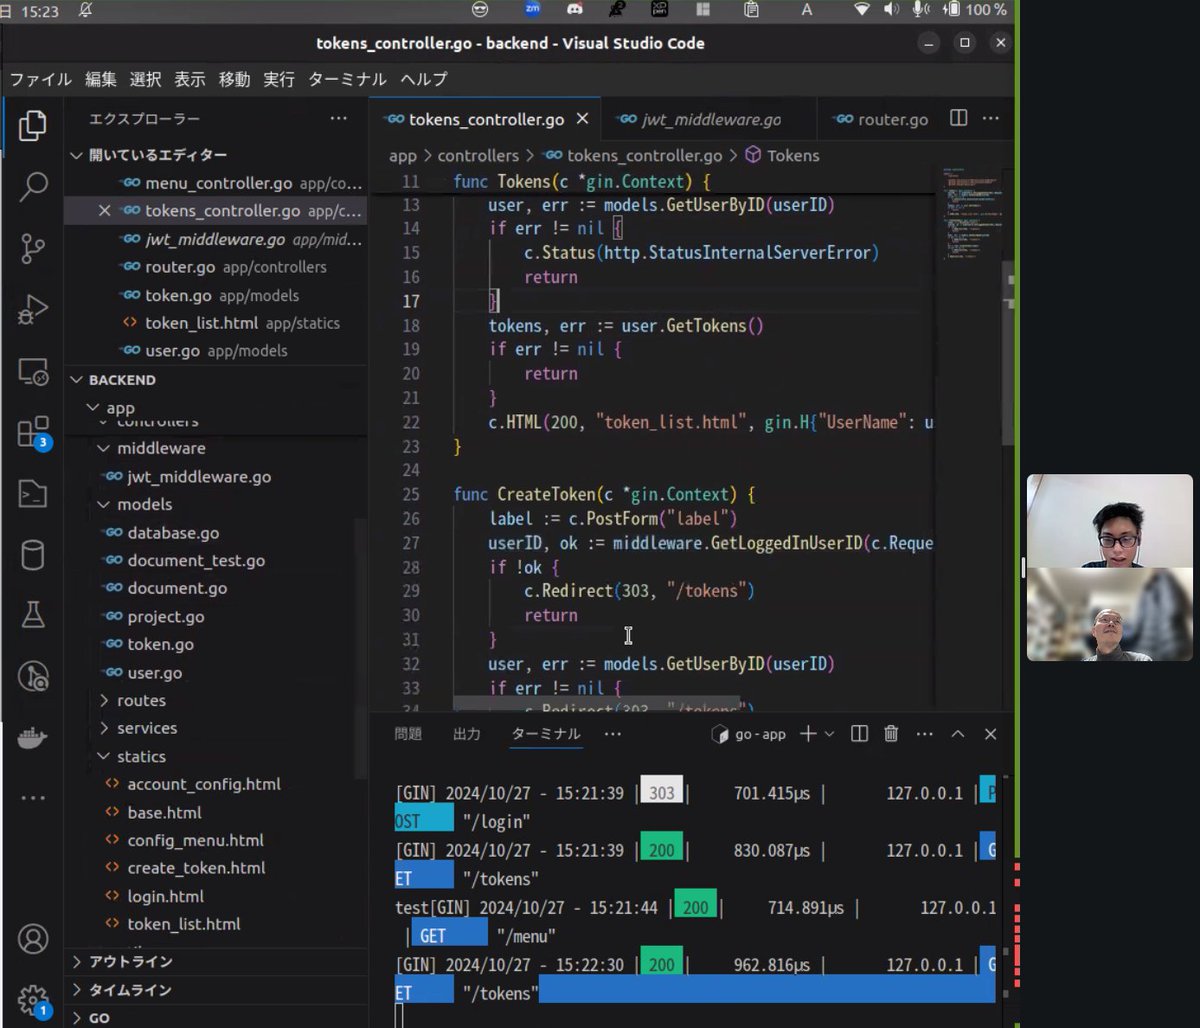Open the 編集 (Edit) menu
This screenshot has width=1200, height=1028.
click(101, 79)
